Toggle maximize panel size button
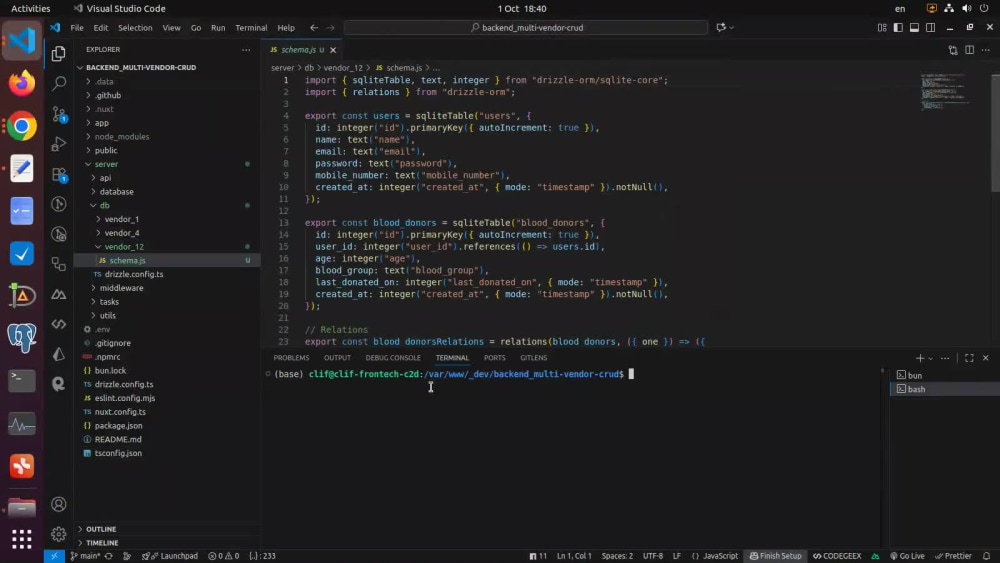This screenshot has width=1000, height=563. [969, 358]
